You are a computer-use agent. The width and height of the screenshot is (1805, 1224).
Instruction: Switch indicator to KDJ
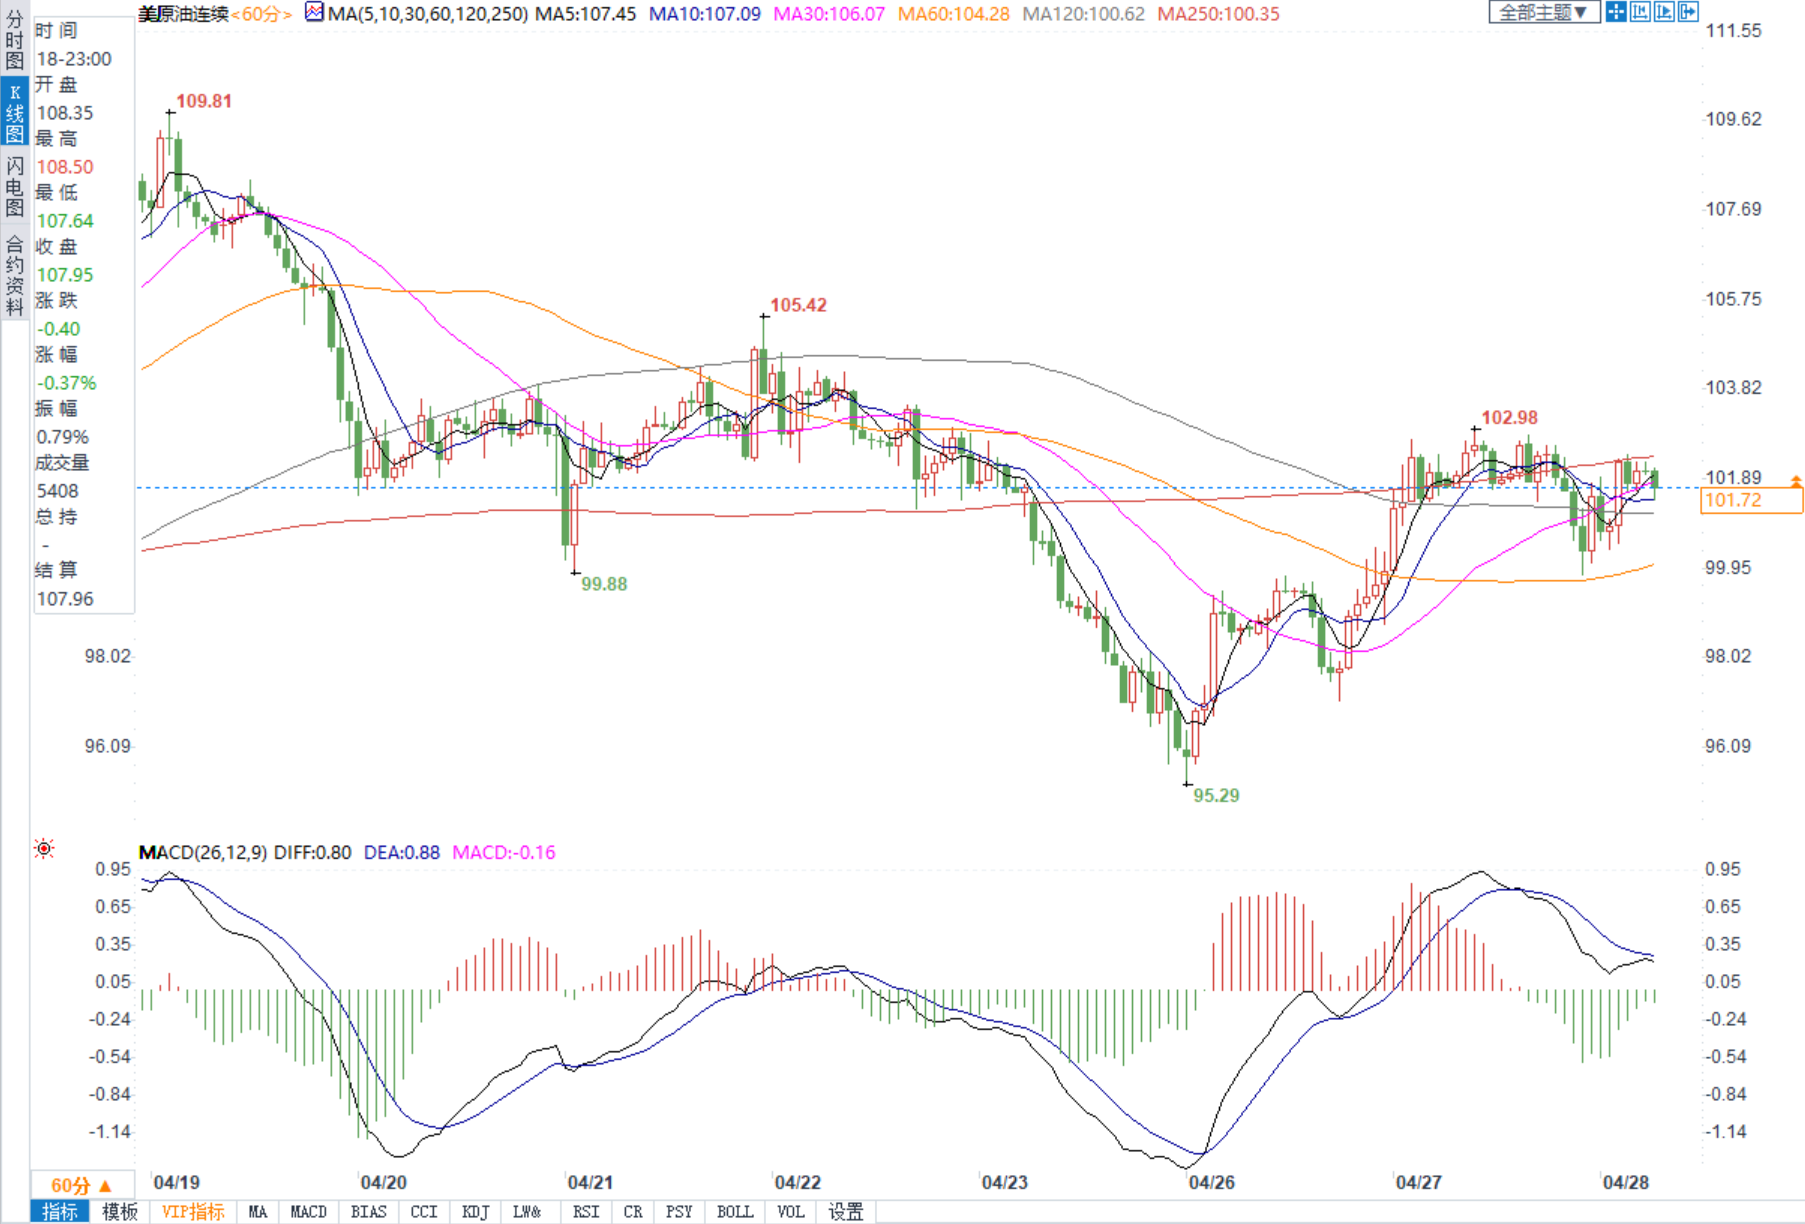475,1212
